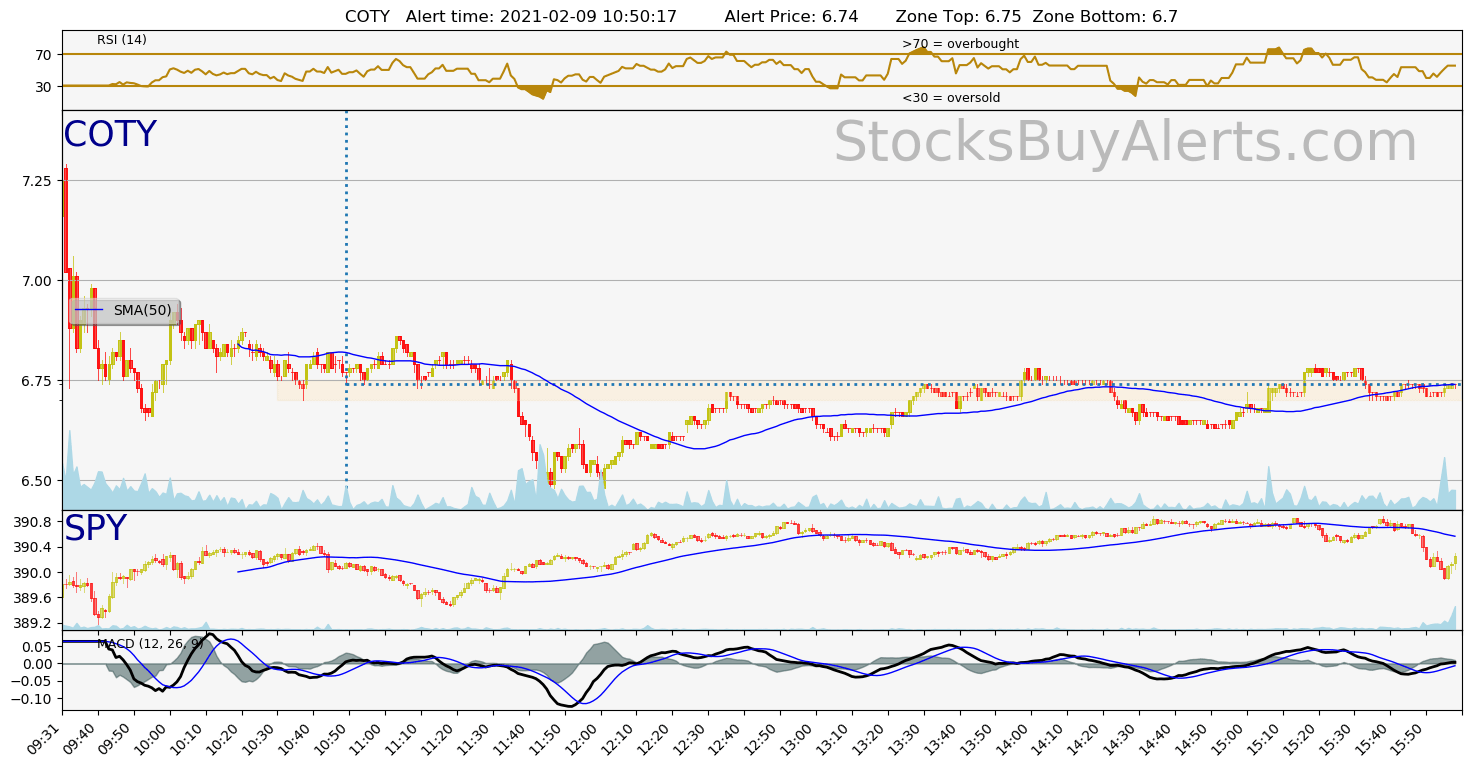The image size is (1476, 768).
Task: Click the 7.25 price axis label
Action: 36,181
